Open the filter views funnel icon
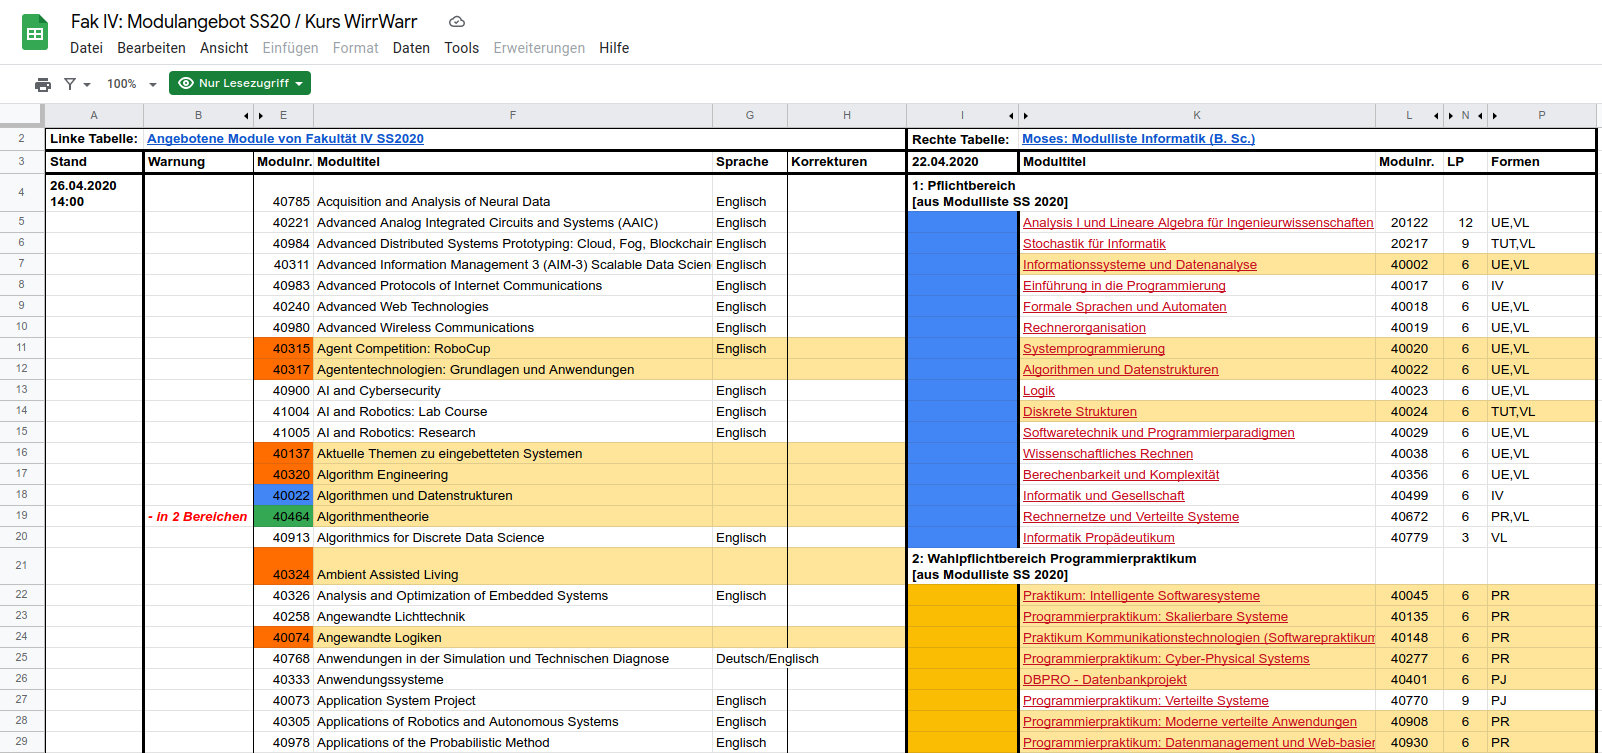Screen dimensions: 1602x753 coord(77,84)
